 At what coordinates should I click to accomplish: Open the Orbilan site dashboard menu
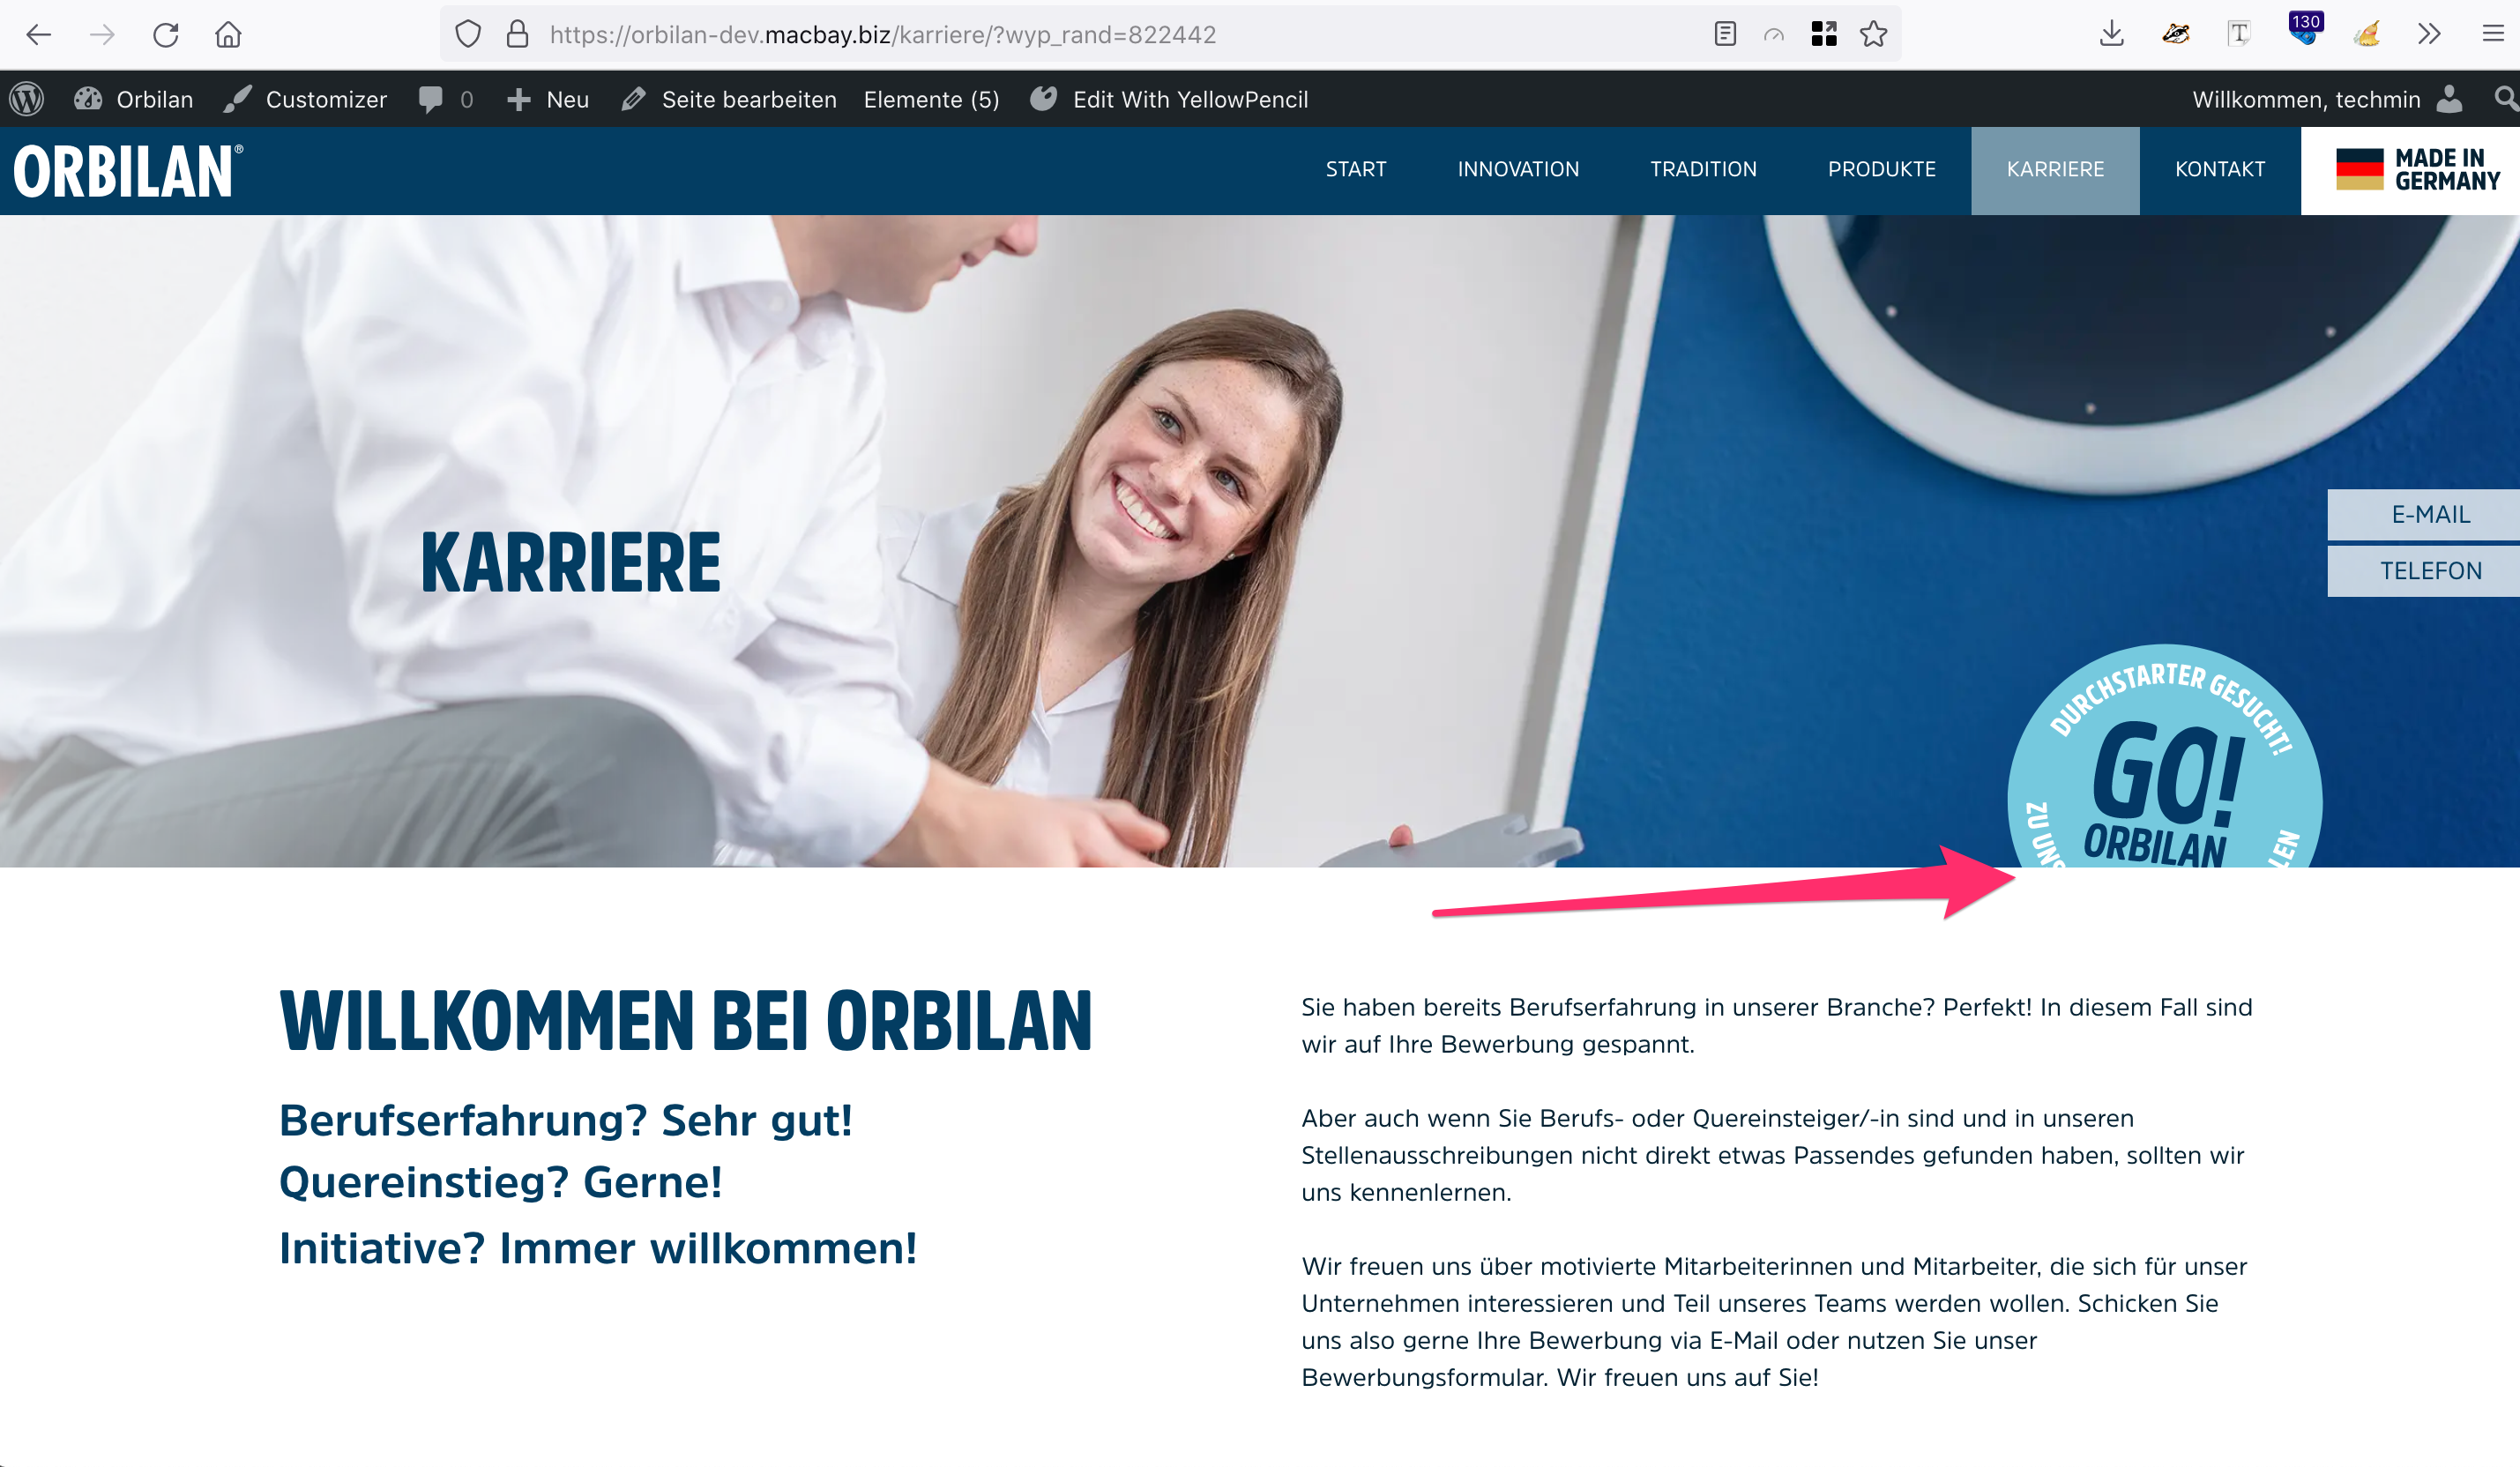tap(134, 99)
